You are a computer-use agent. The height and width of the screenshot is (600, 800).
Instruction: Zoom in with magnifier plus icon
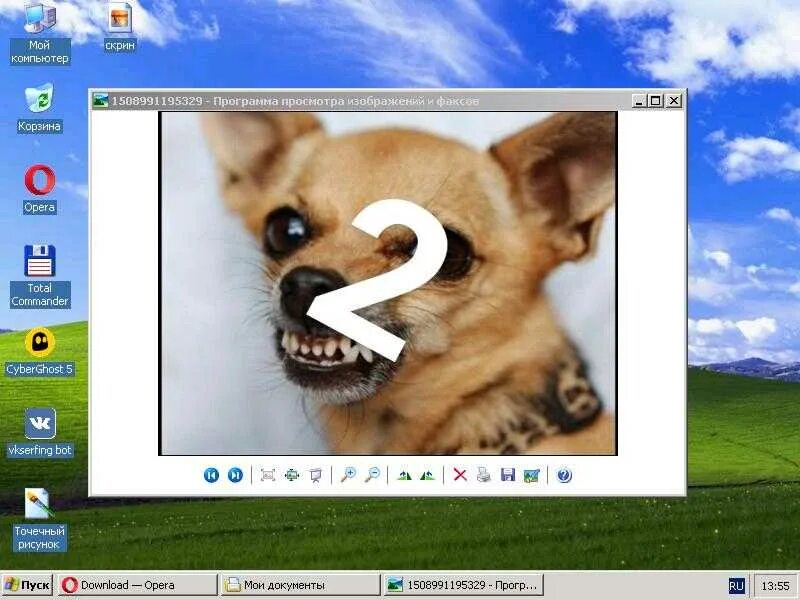pos(348,475)
